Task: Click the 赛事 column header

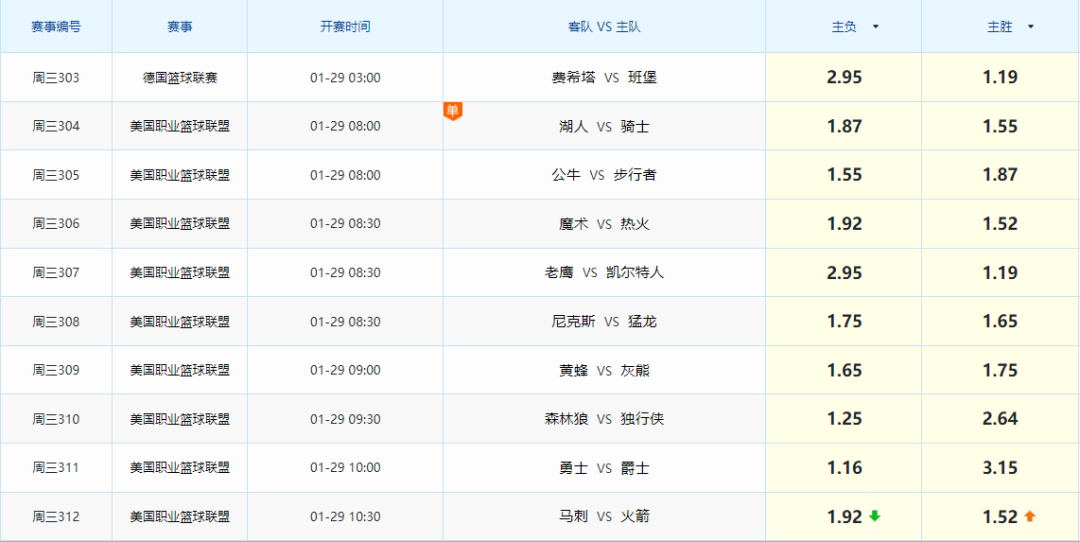Action: coord(180,27)
